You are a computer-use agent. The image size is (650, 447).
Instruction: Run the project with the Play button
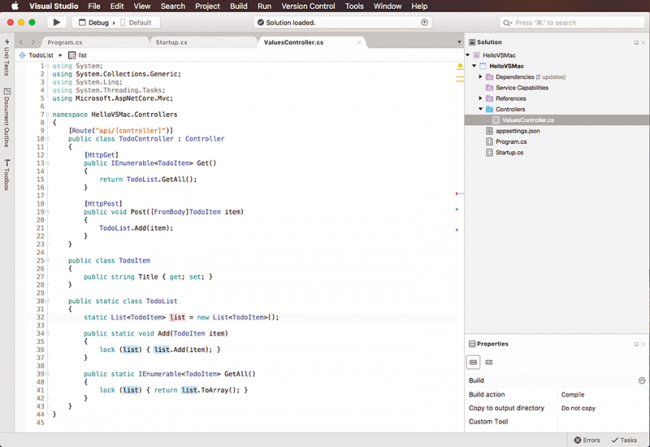coord(56,22)
